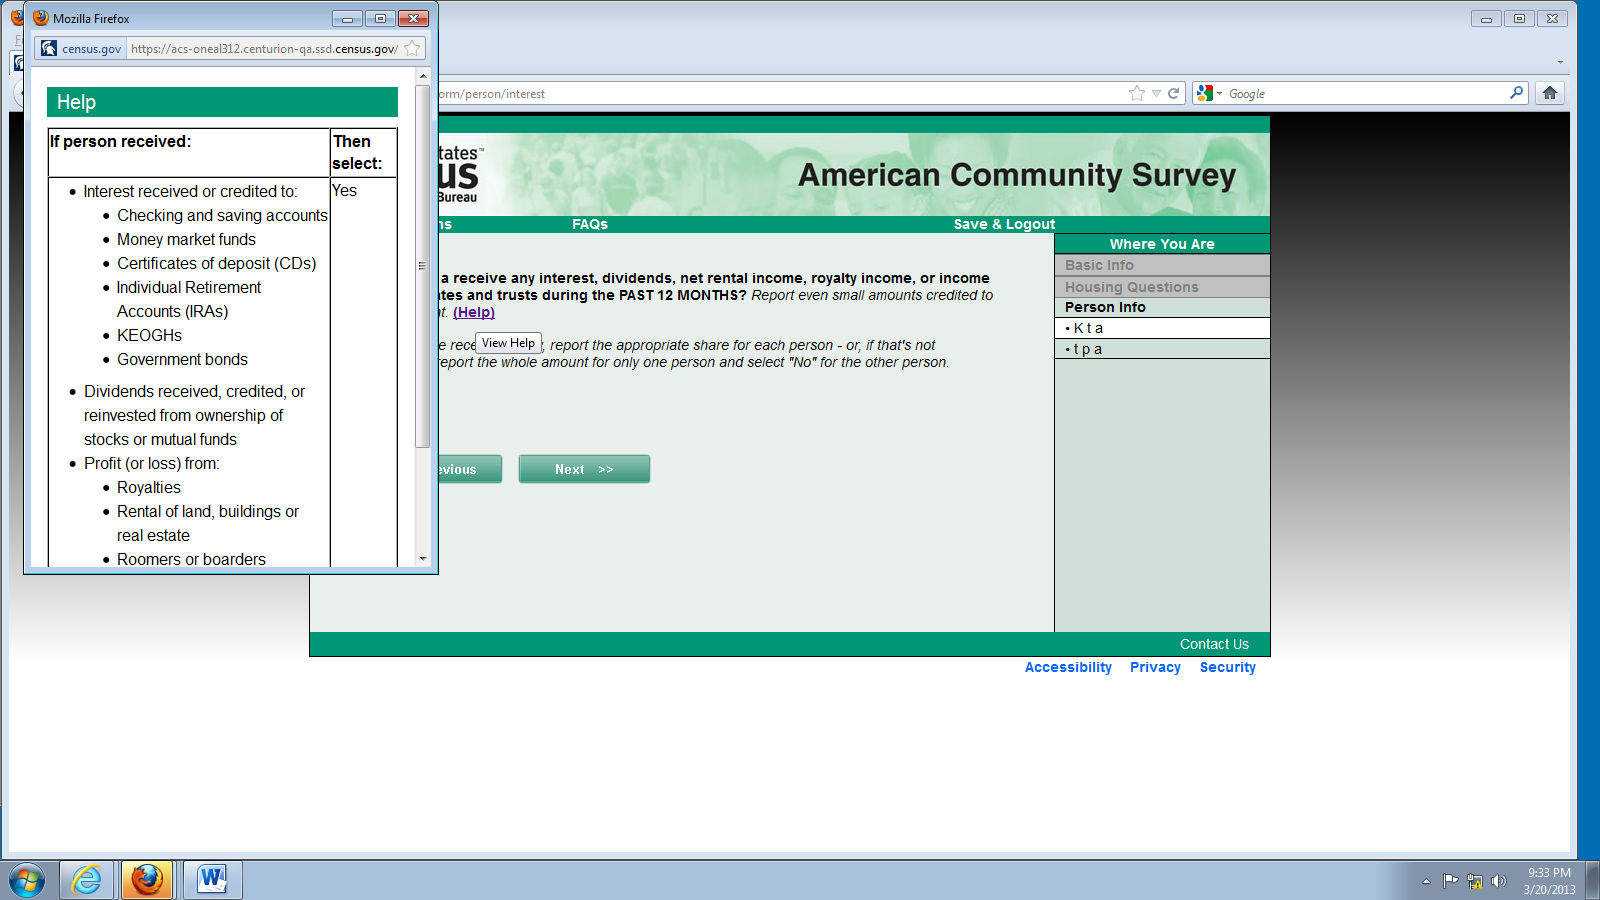
Task: Click the Firefox Home button
Action: pos(1549,93)
